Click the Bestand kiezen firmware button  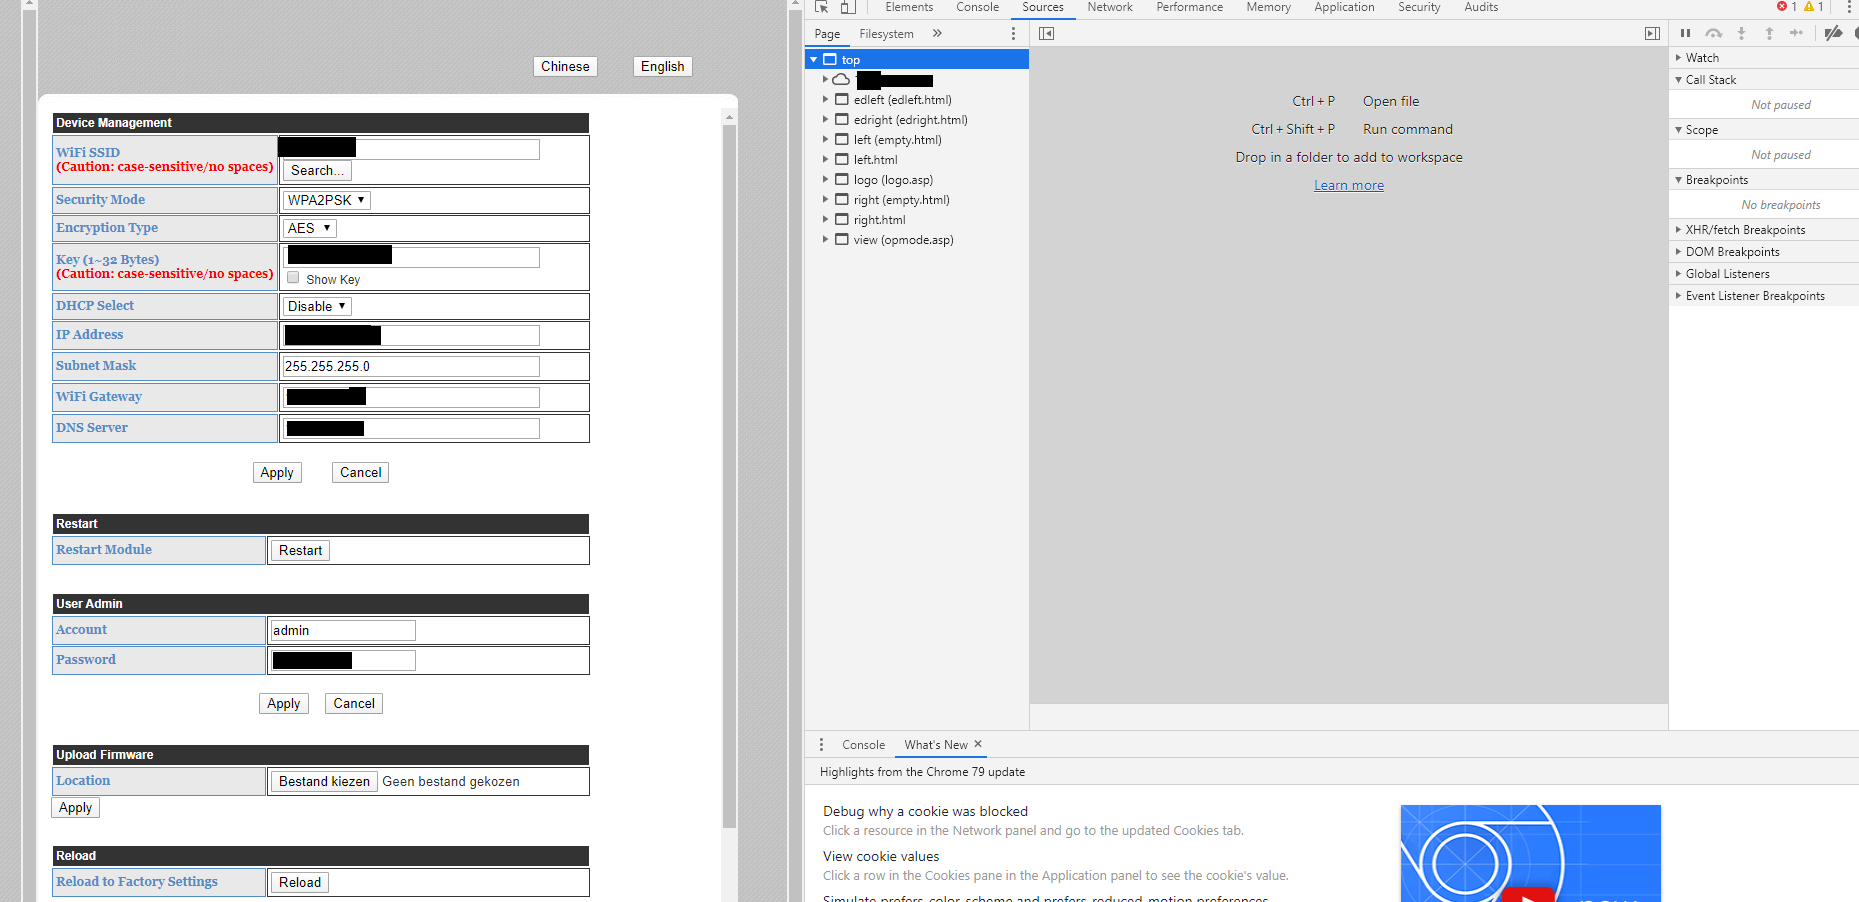point(323,781)
